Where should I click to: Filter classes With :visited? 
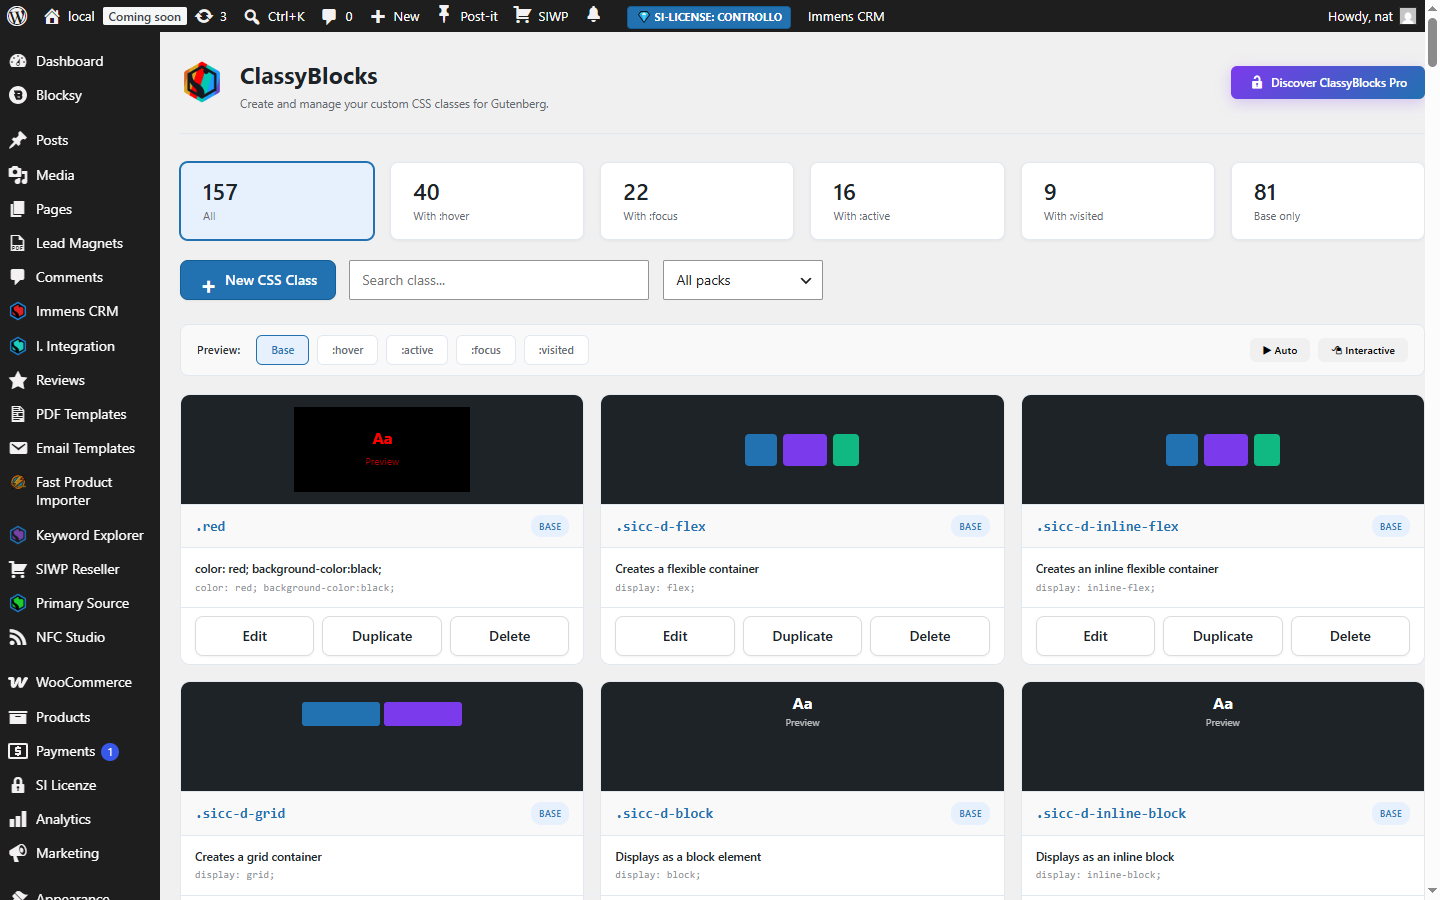point(1118,201)
